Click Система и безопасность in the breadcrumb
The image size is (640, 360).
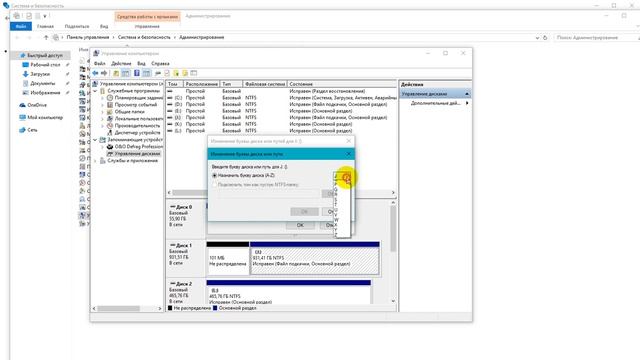tap(144, 37)
